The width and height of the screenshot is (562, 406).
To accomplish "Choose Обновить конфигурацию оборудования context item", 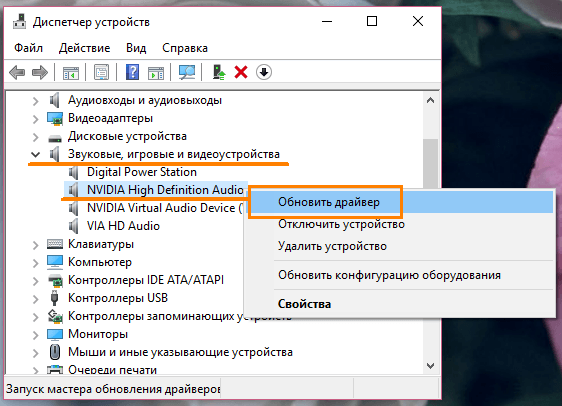I will pos(401,275).
